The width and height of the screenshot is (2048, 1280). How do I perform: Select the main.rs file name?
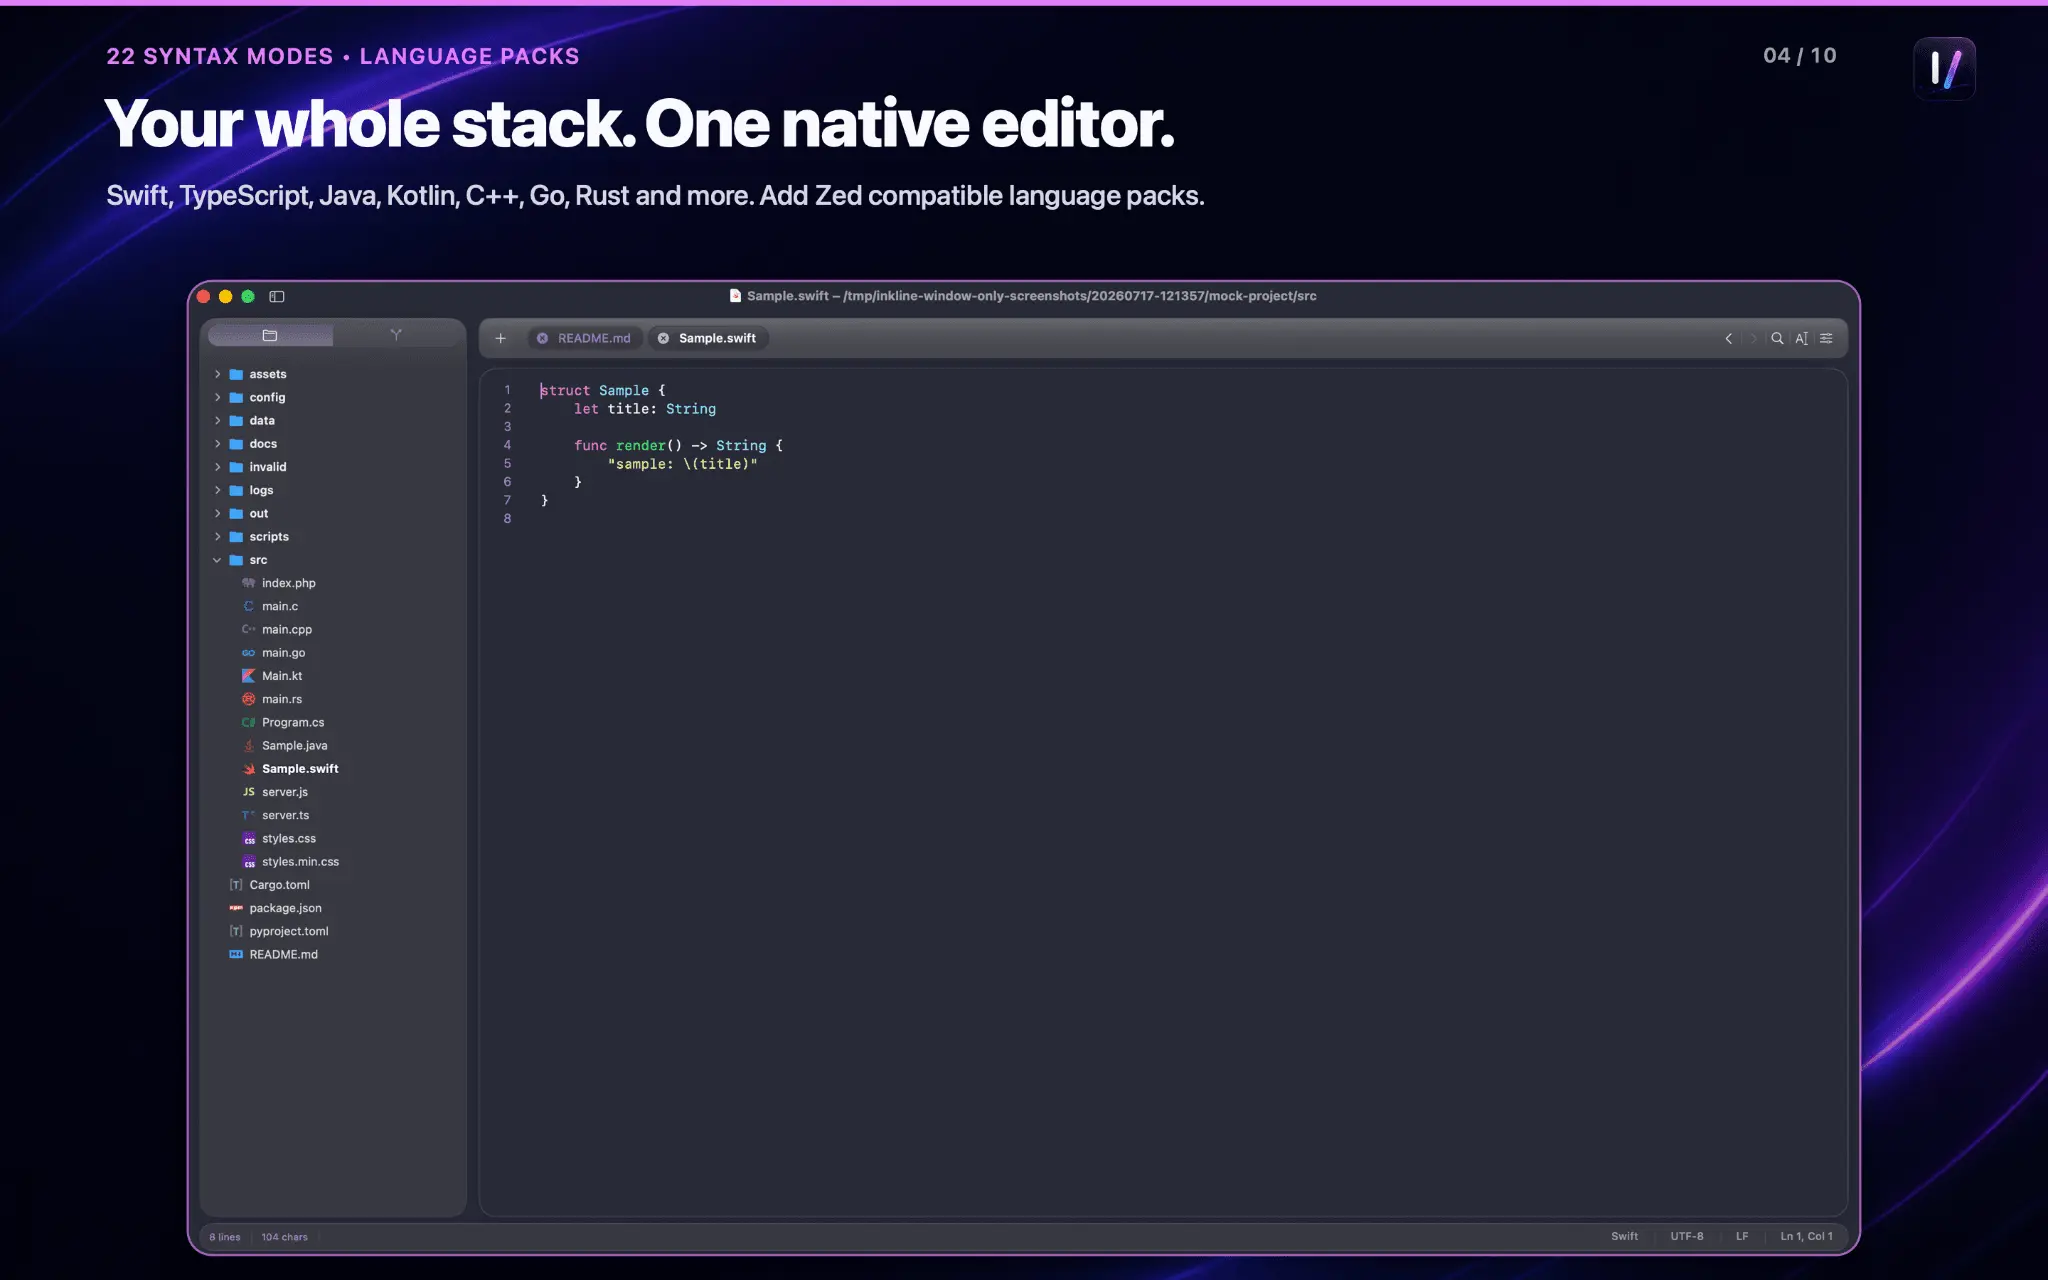tap(282, 699)
